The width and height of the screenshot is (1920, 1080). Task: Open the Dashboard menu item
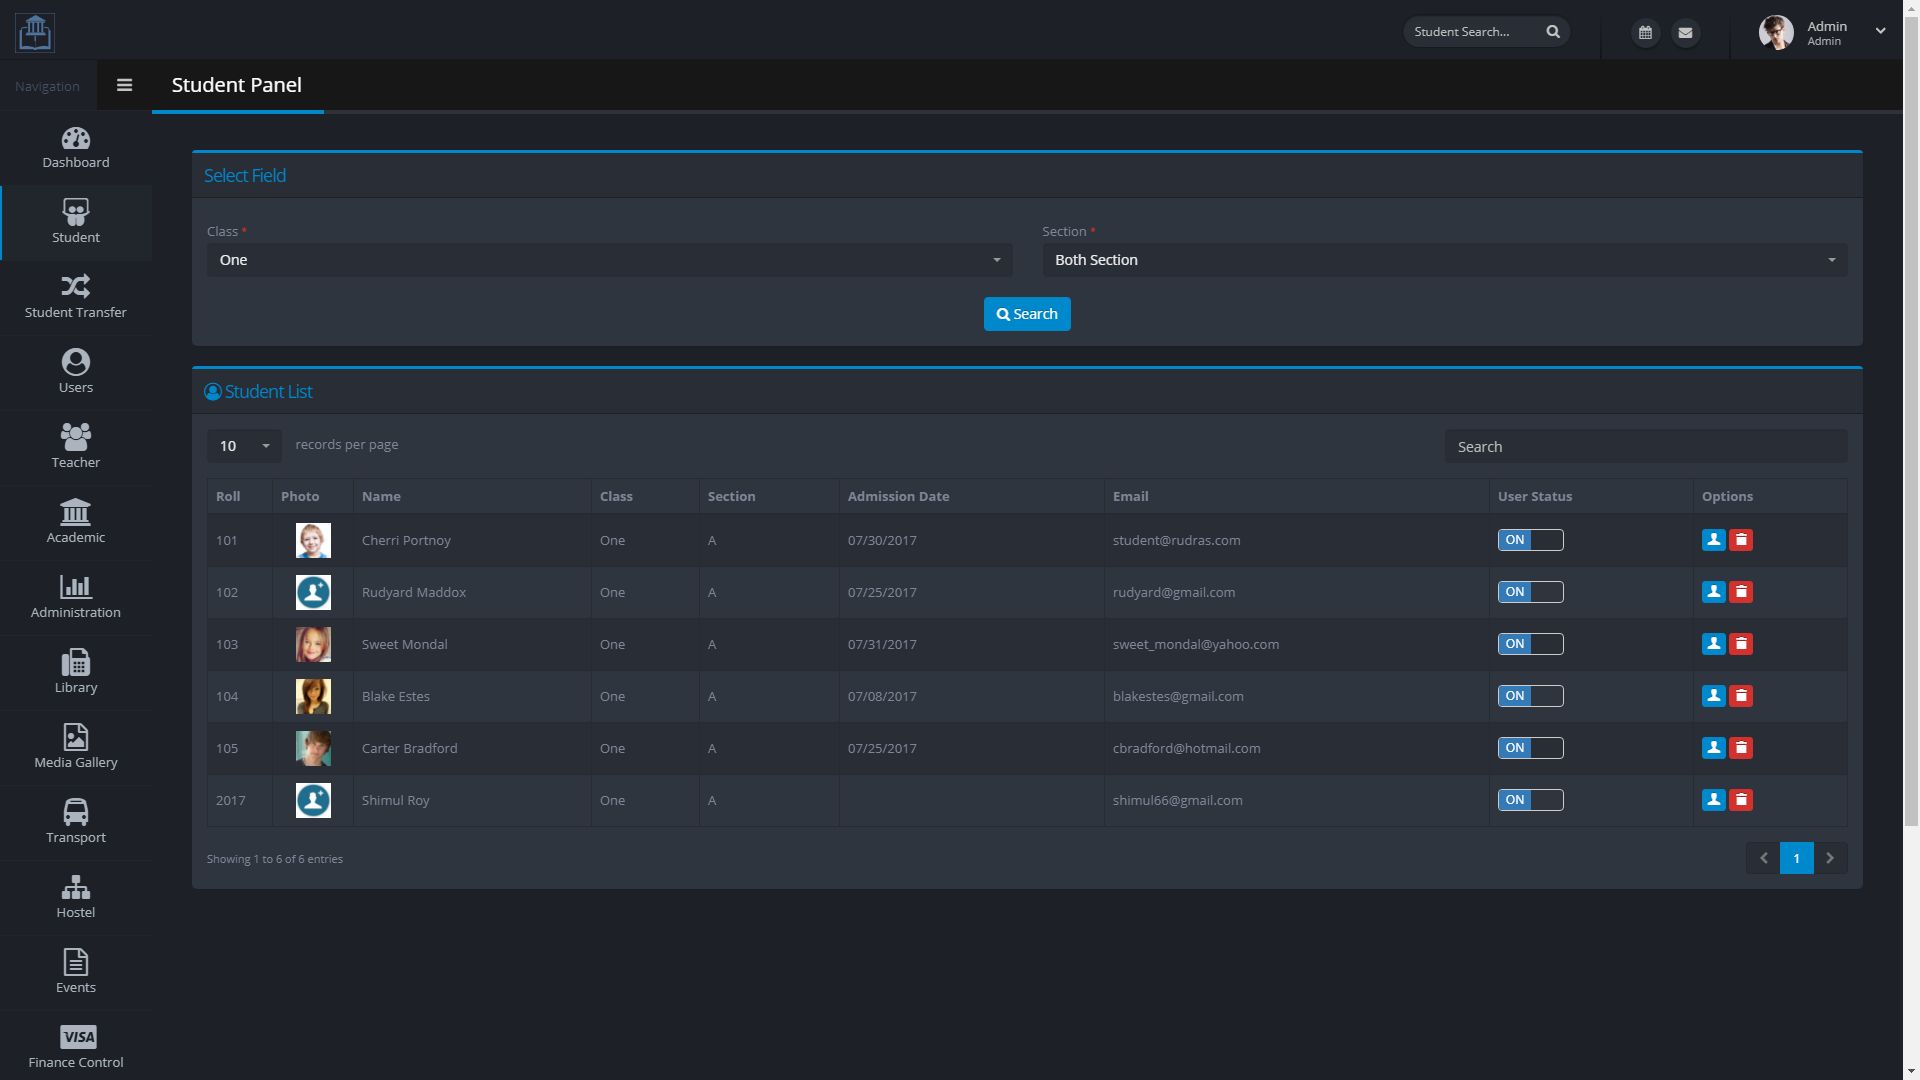(x=76, y=147)
